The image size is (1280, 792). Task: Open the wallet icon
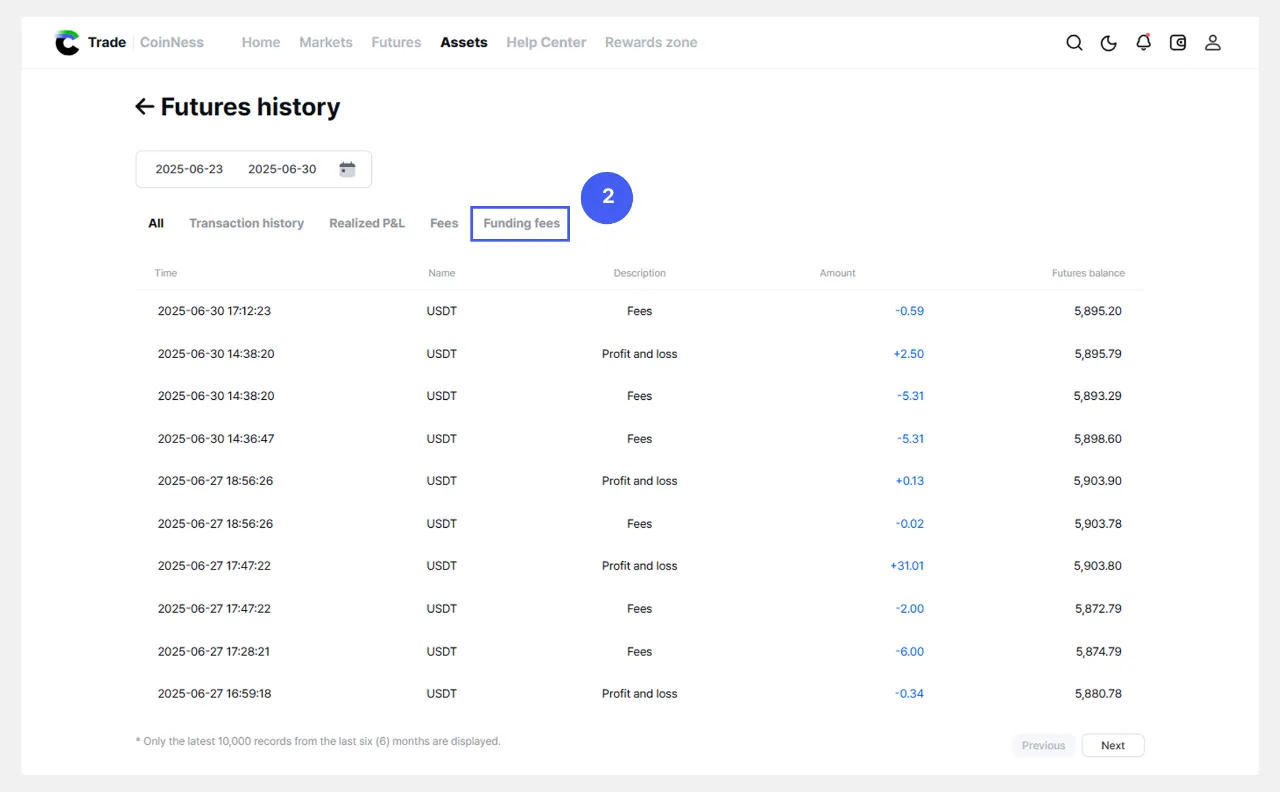click(1178, 43)
